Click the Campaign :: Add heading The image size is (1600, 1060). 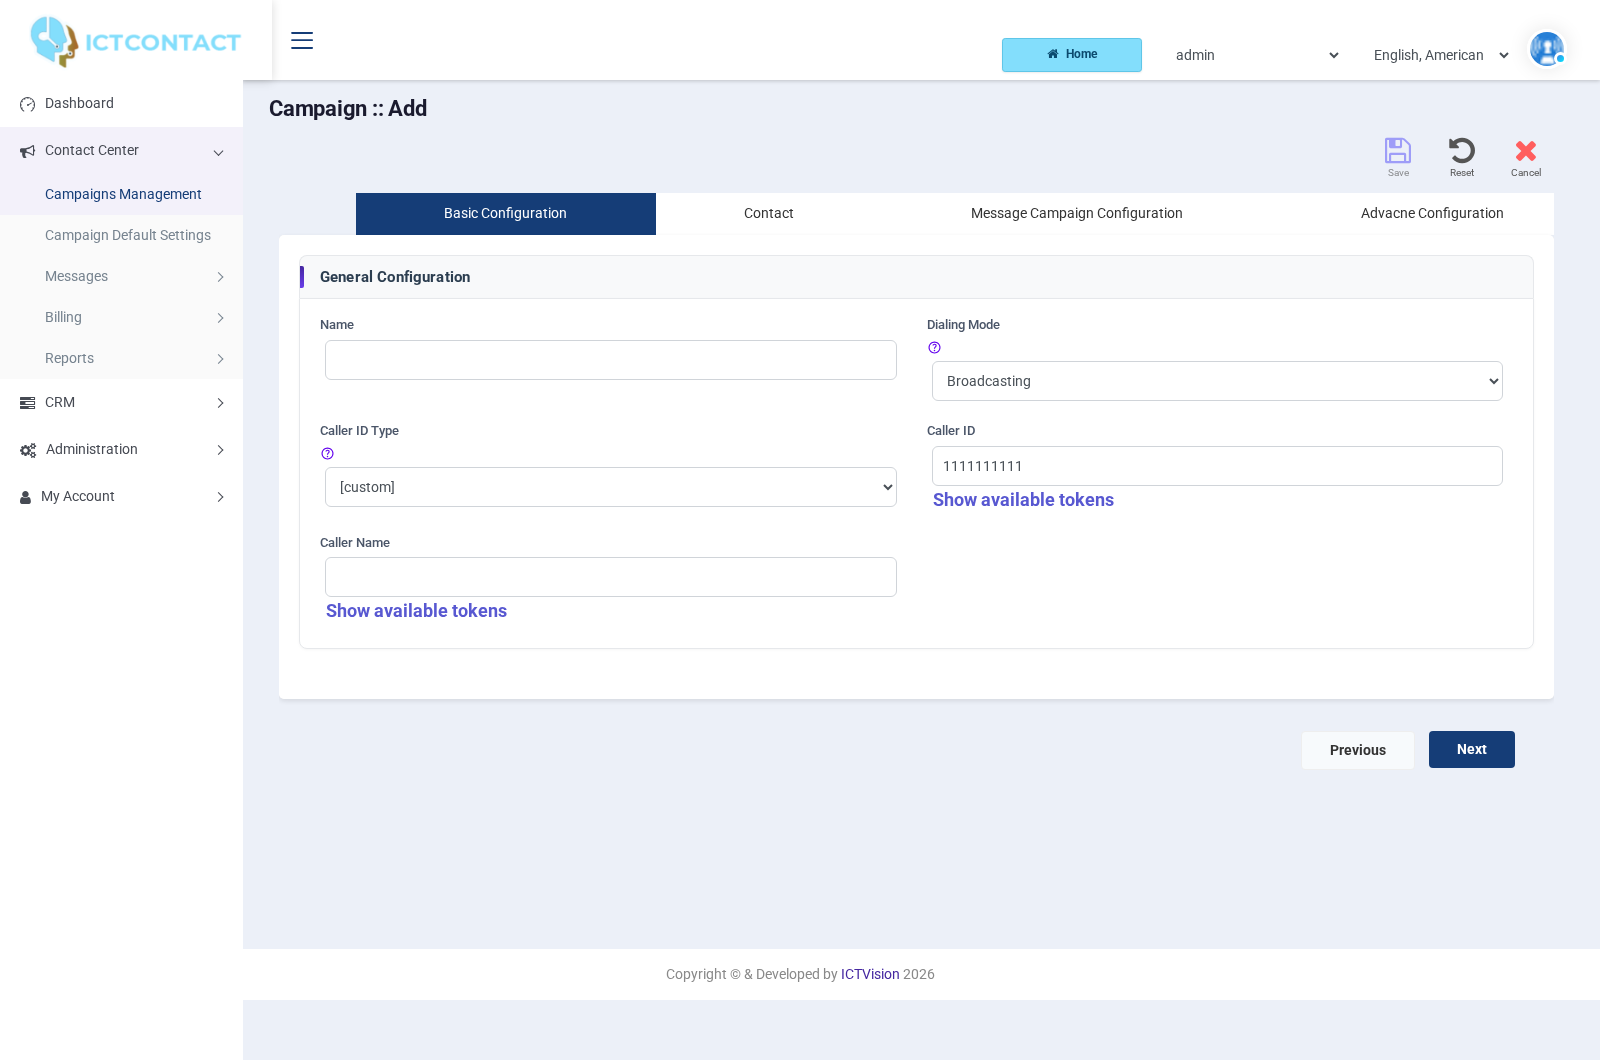(x=348, y=109)
